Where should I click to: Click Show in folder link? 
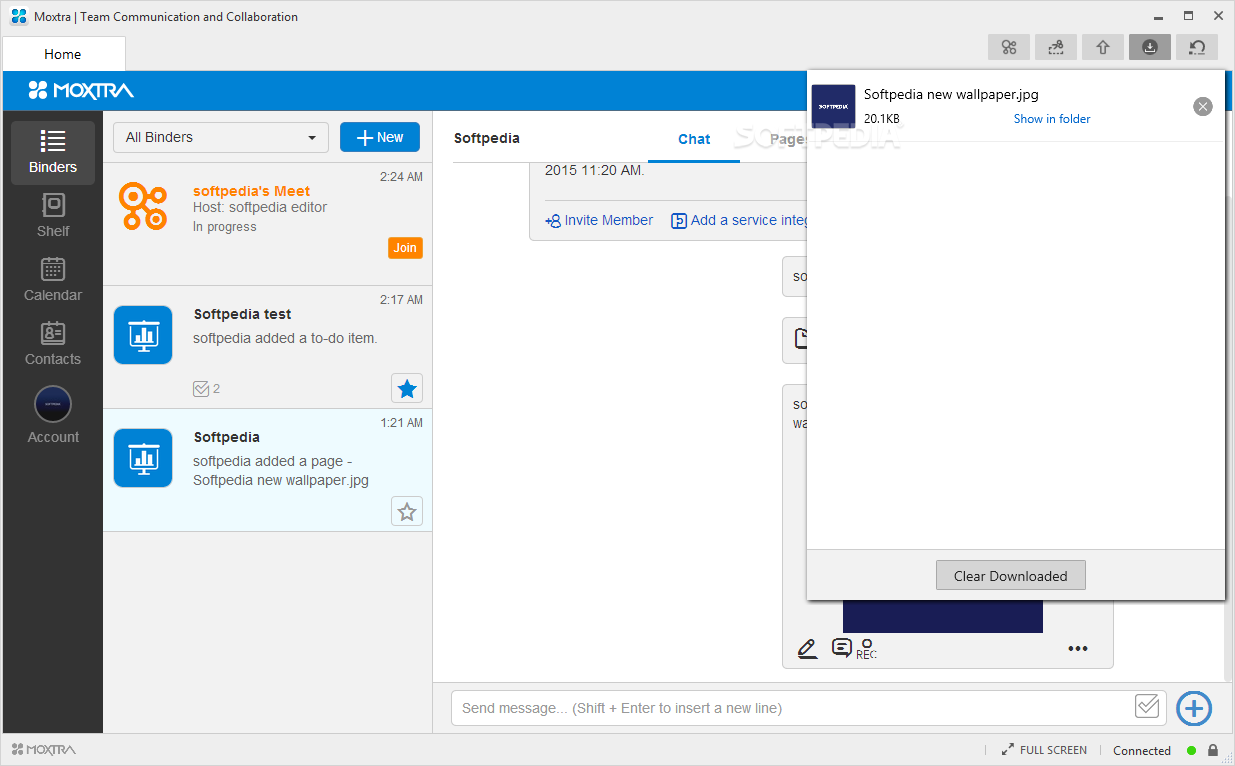pos(1052,119)
